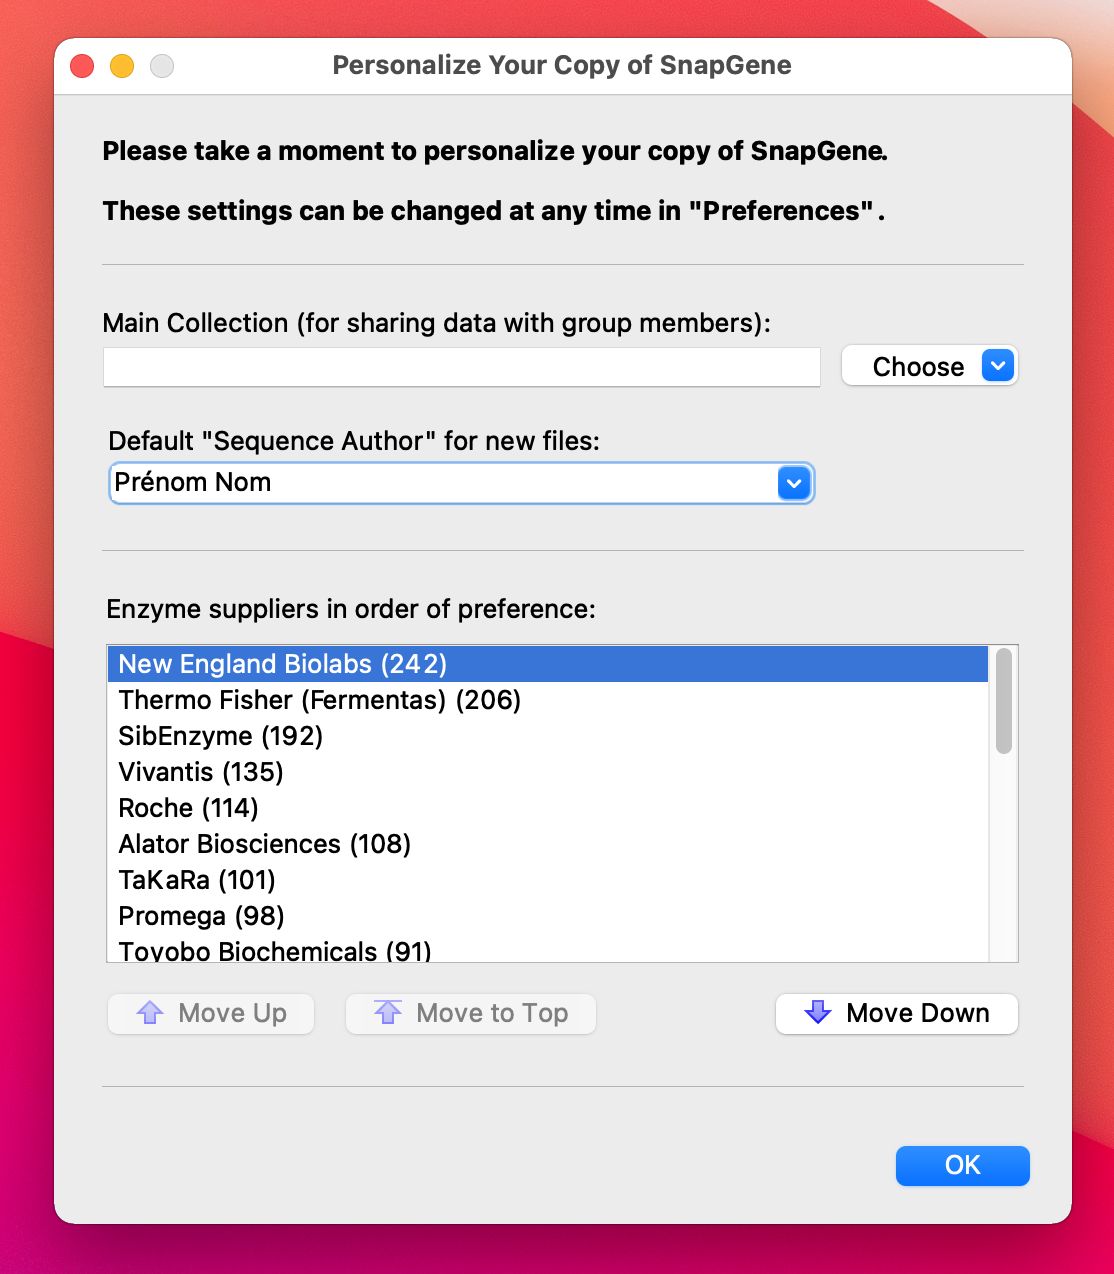Screen dimensions: 1114x1274
Task: Select Promega in the enzyme suppliers
Action: 202,916
